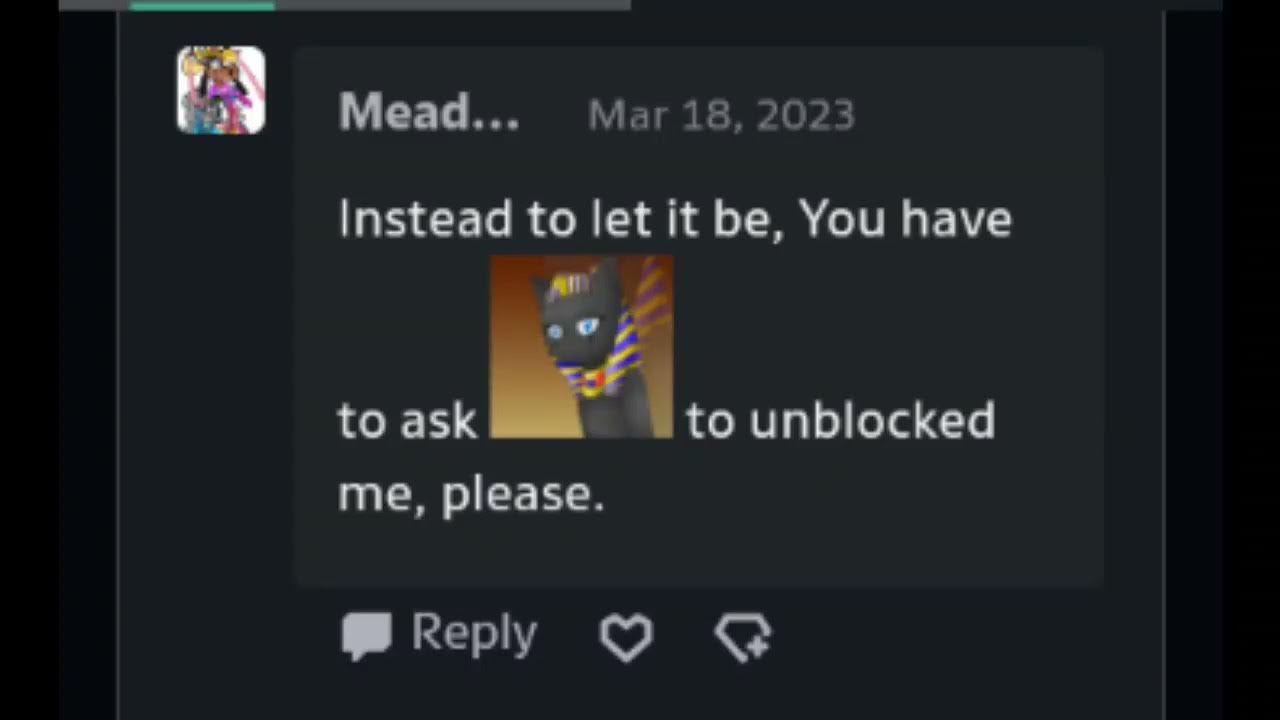
Task: Click the cat emote's blue eyes
Action: point(572,327)
